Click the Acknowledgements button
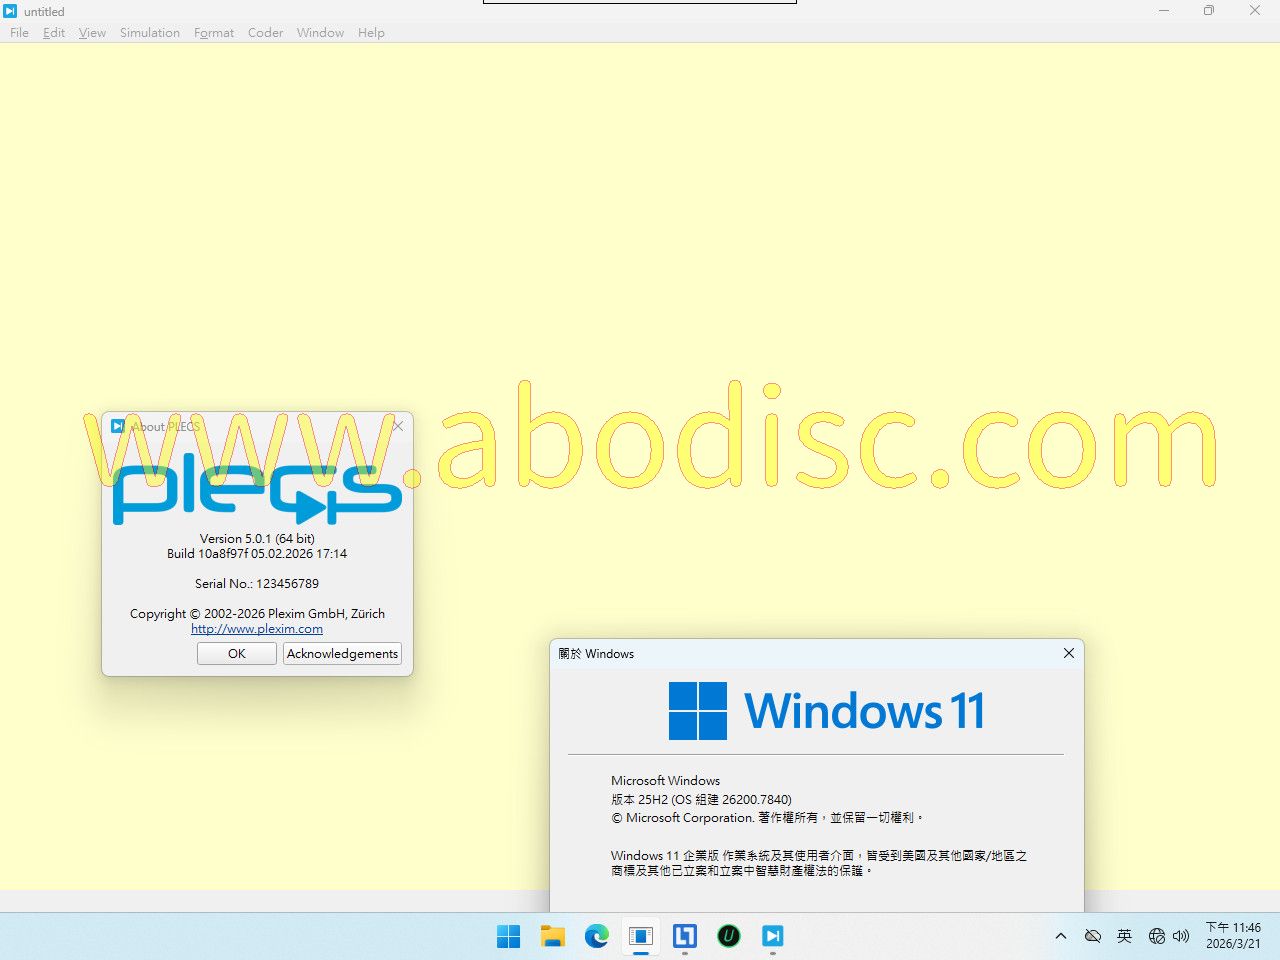The image size is (1280, 960). [x=342, y=654]
